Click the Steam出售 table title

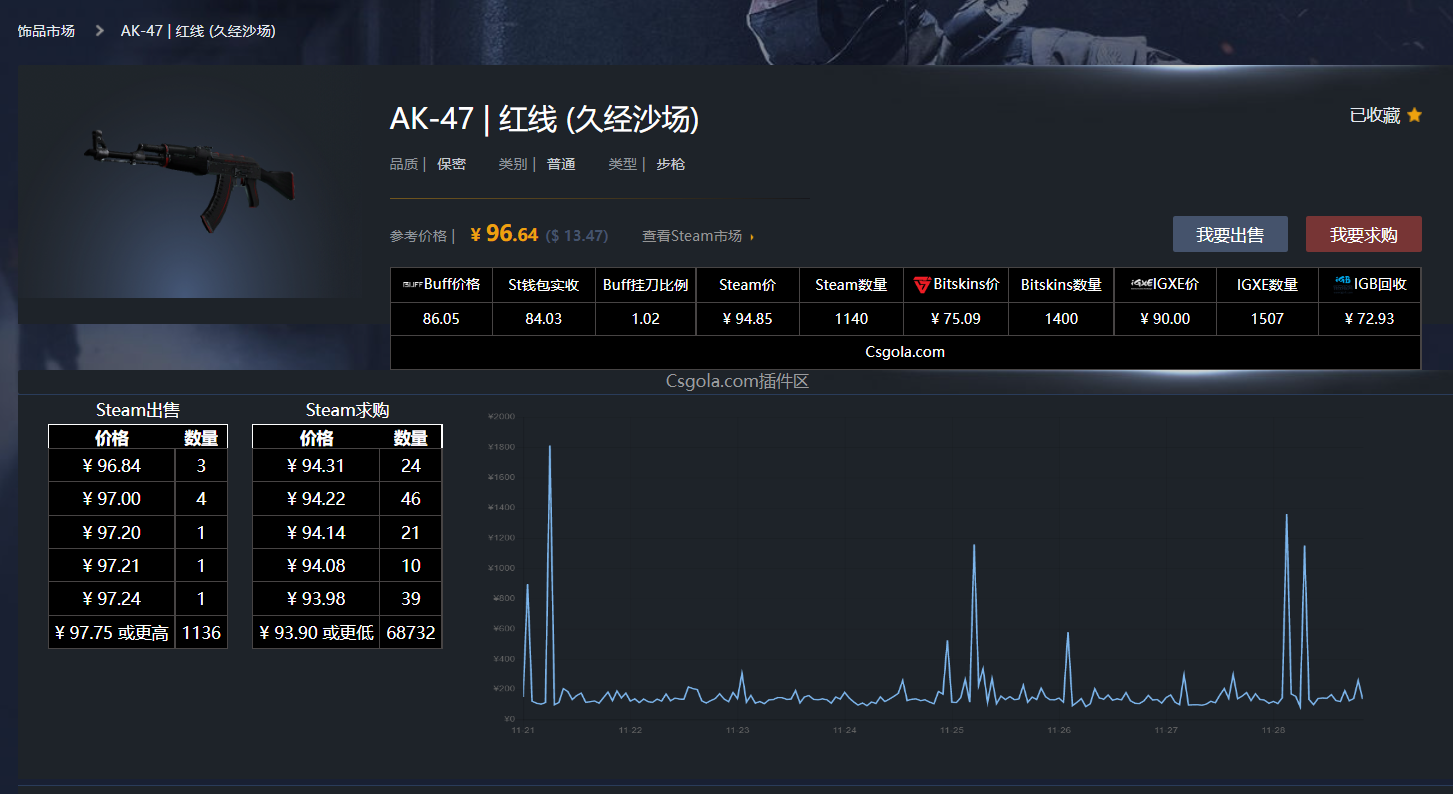(x=138, y=410)
